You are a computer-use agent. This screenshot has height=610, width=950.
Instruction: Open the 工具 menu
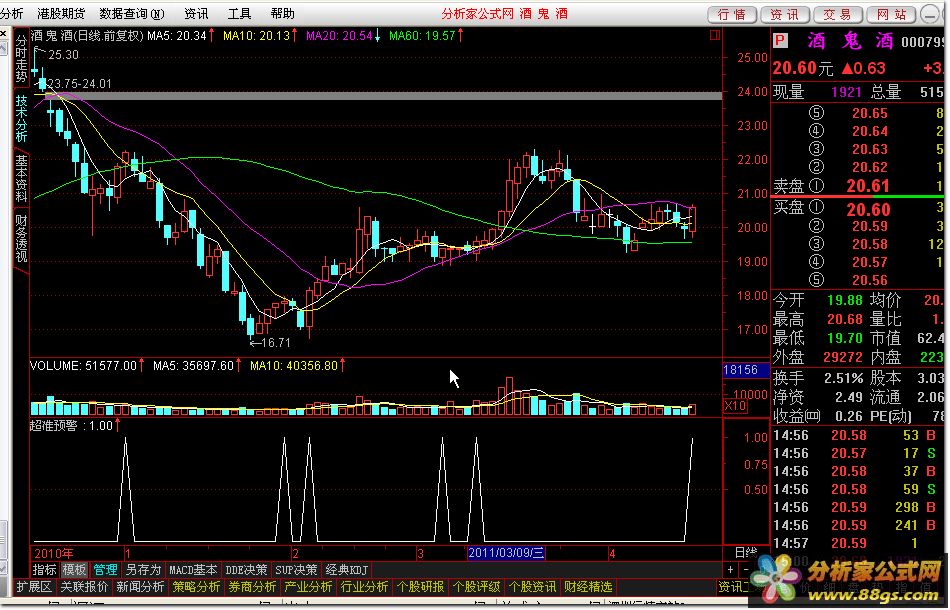(x=239, y=13)
